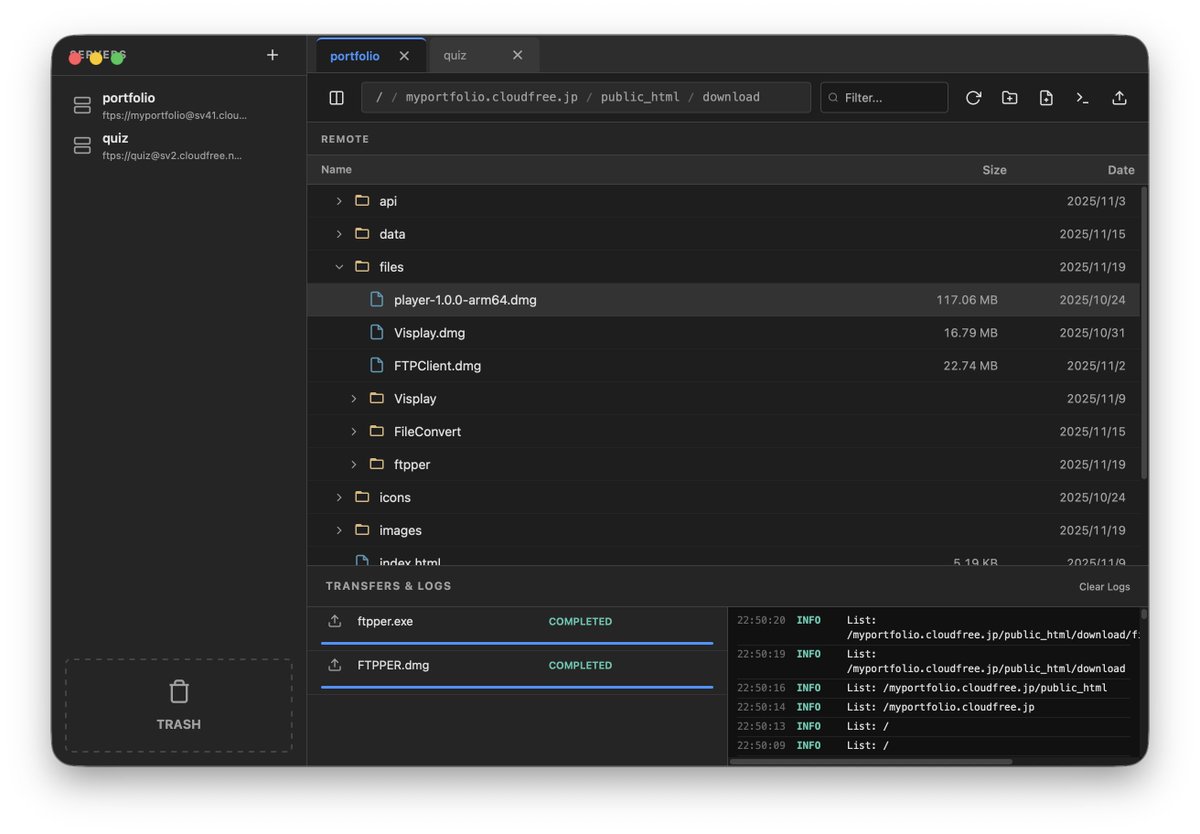Close the quiz tab
The height and width of the screenshot is (834, 1200).
pyautogui.click(x=517, y=55)
